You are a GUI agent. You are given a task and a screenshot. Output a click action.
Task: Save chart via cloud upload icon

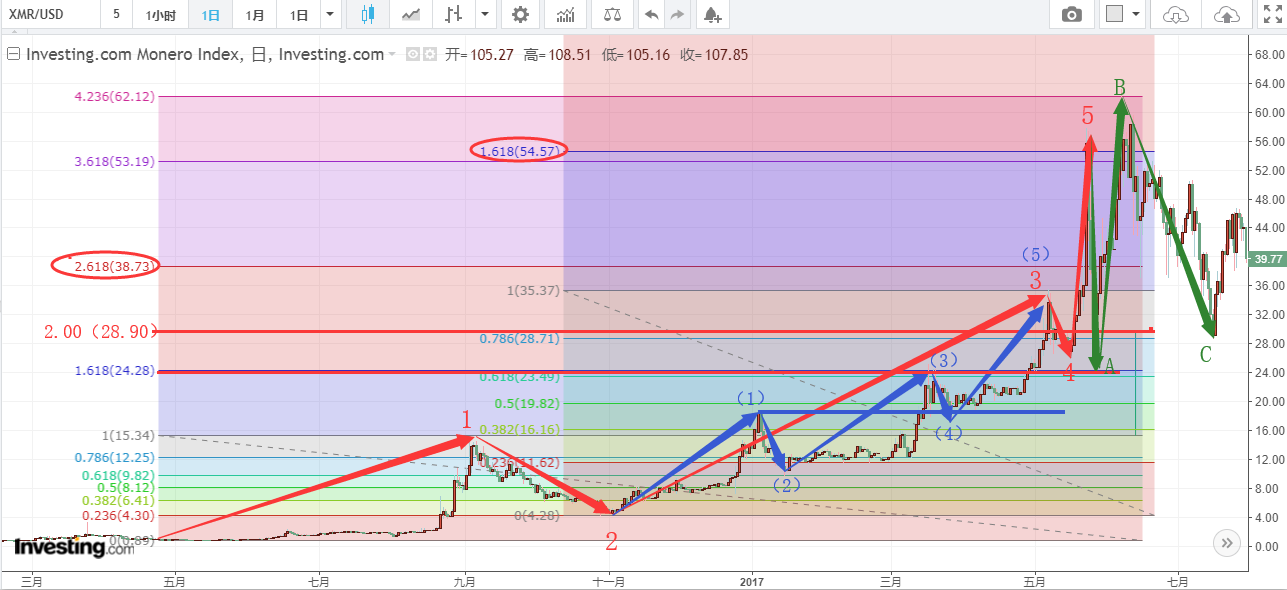click(1226, 14)
